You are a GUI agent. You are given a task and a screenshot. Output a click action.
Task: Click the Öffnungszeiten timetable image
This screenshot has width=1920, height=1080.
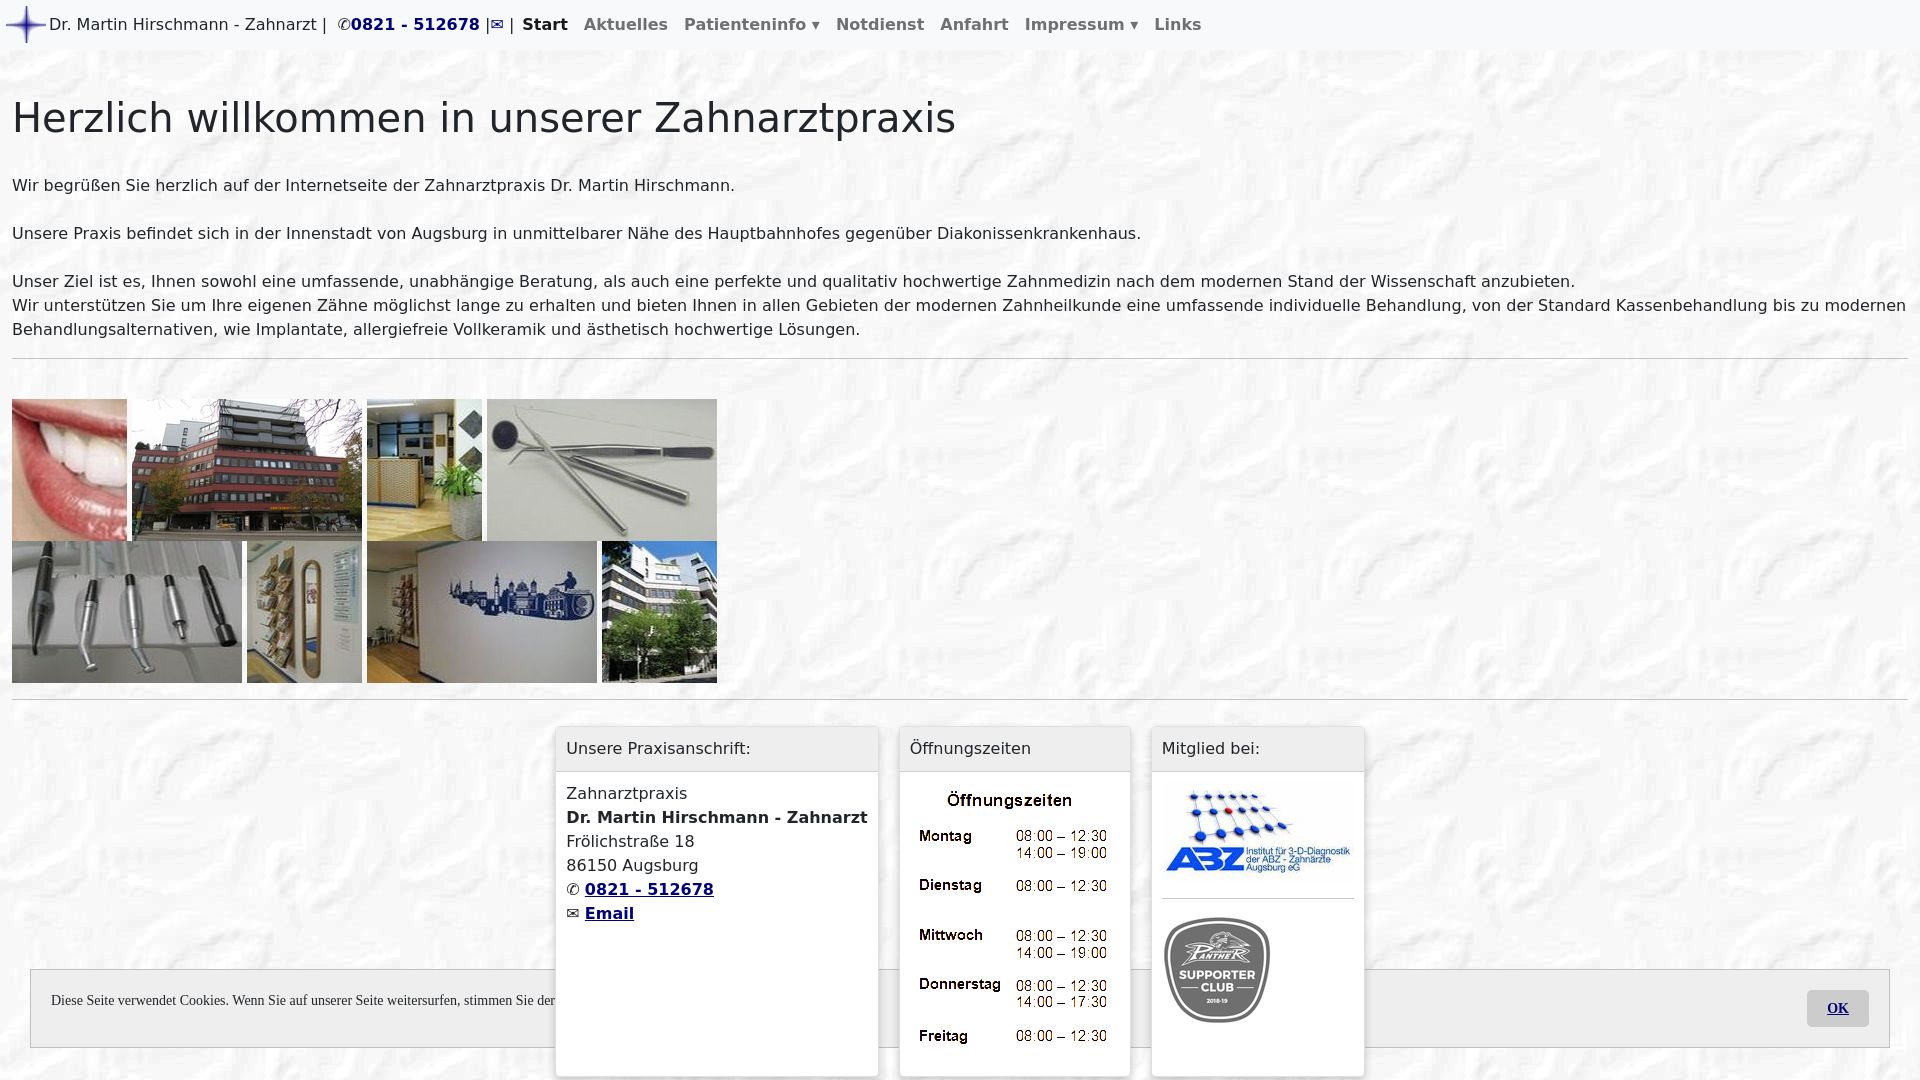[x=1014, y=918]
